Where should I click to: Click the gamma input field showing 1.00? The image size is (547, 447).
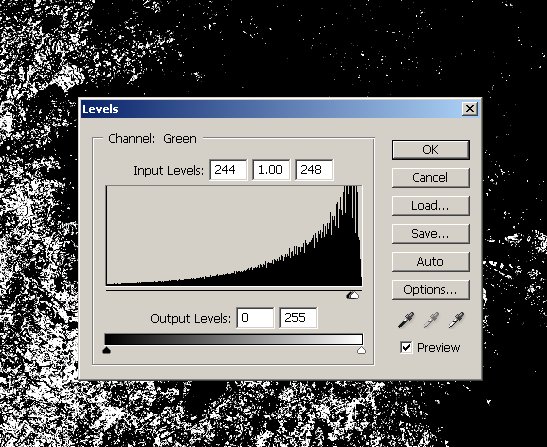[x=271, y=170]
